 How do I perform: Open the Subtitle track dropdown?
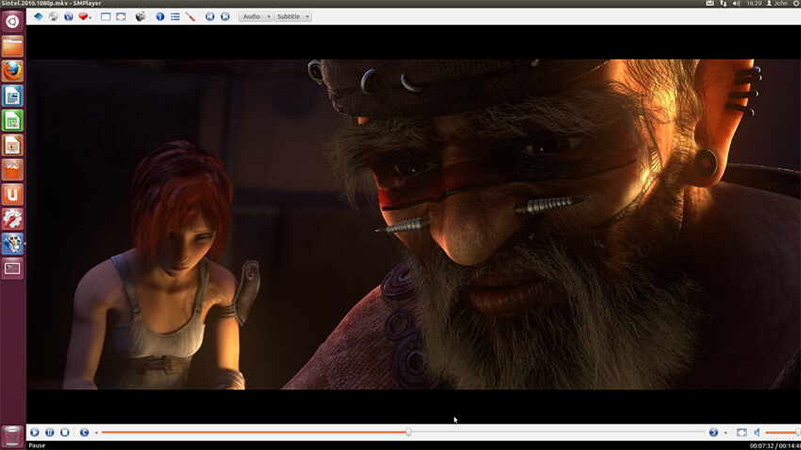pos(293,17)
